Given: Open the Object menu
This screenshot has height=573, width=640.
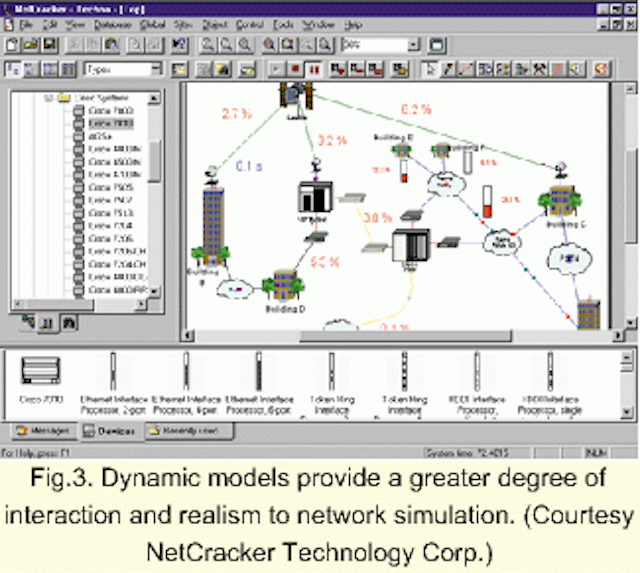Looking at the screenshot, I should (215, 25).
